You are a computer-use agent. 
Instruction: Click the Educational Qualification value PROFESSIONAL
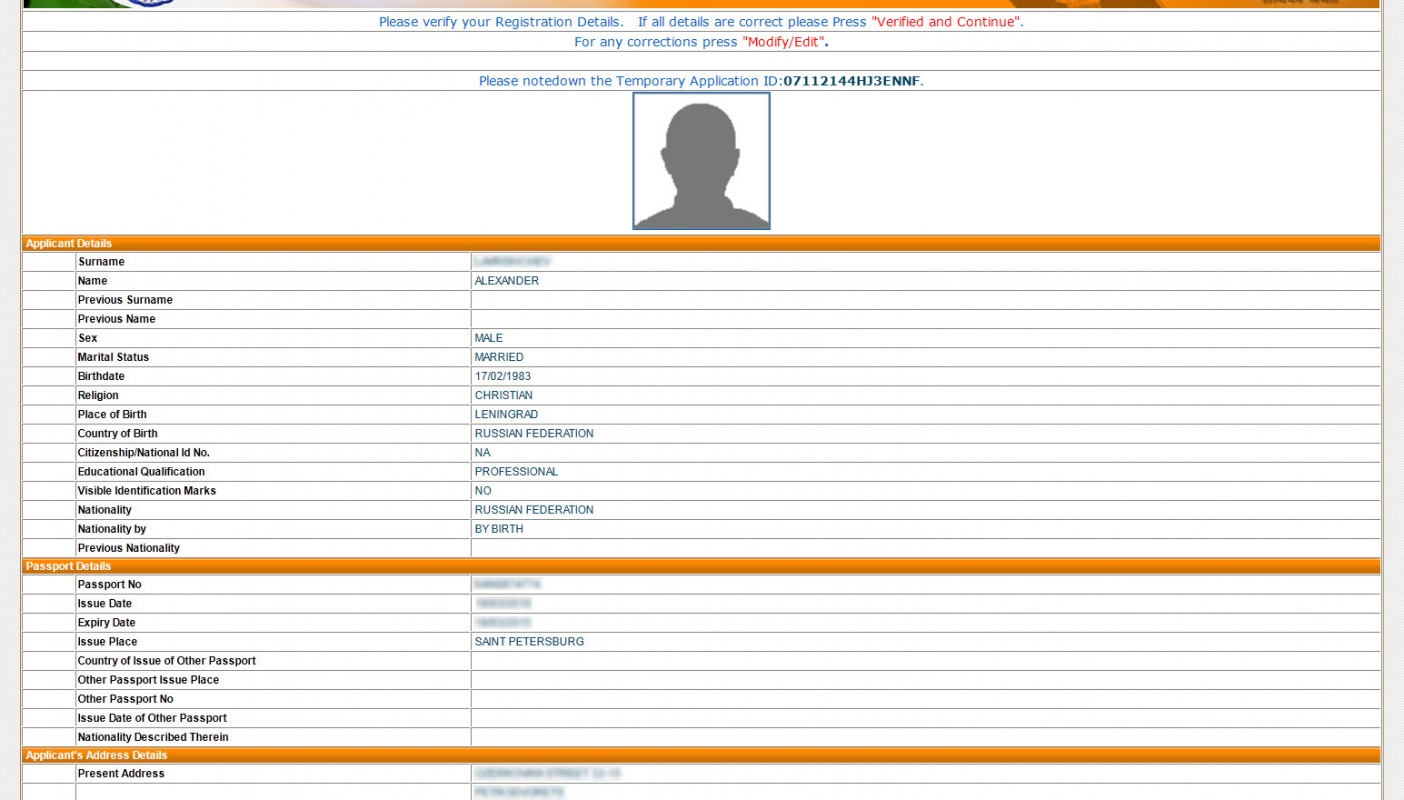(x=516, y=471)
